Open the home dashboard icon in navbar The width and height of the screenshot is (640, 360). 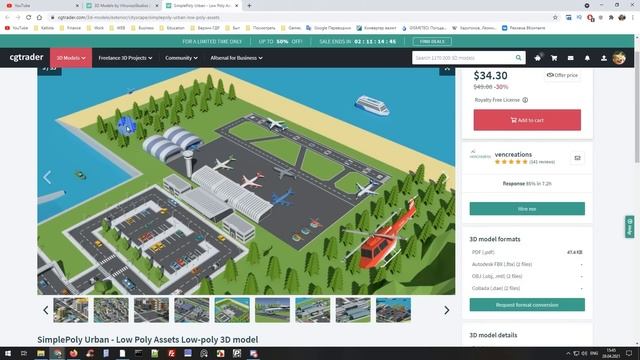pyautogui.click(x=538, y=58)
